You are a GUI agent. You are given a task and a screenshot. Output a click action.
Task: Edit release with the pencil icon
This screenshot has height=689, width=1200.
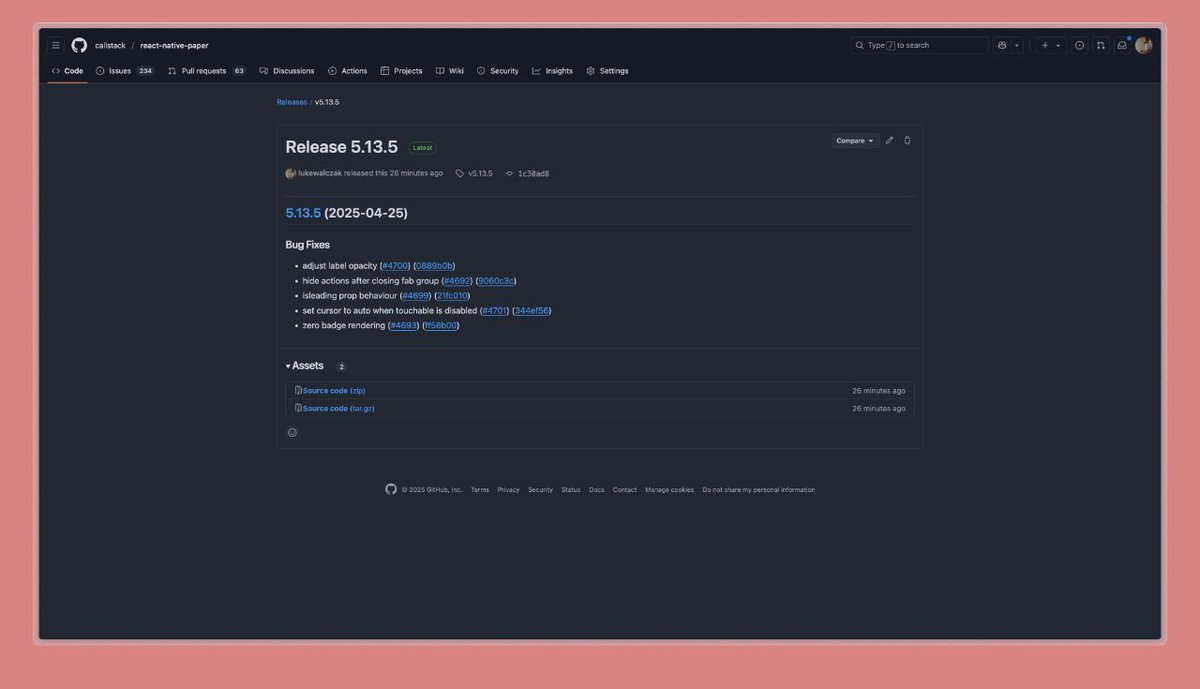pos(889,141)
